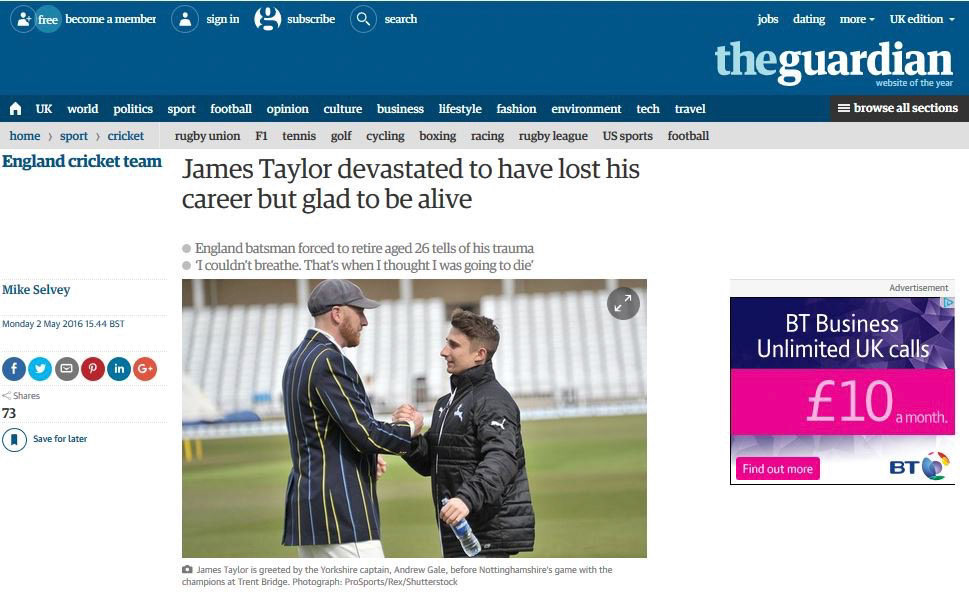Open the England cricket team topic link
Viewport: 969px width, 599px height.
pos(82,161)
